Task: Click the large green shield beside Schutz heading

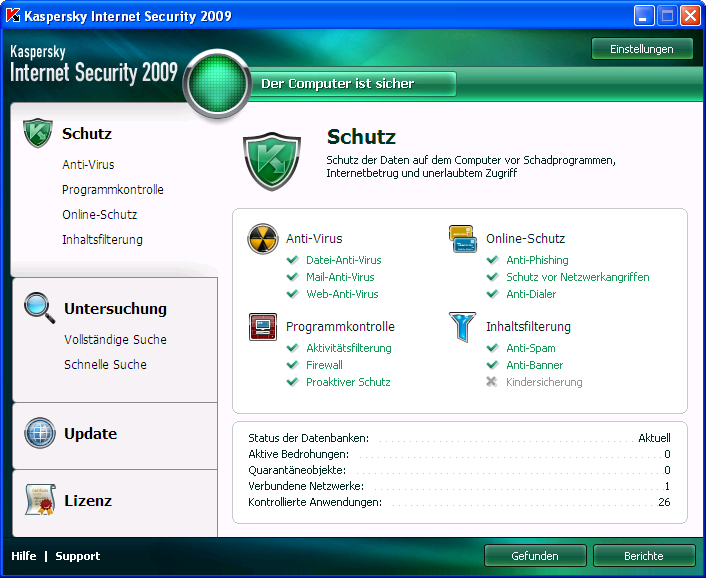Action: 272,161
